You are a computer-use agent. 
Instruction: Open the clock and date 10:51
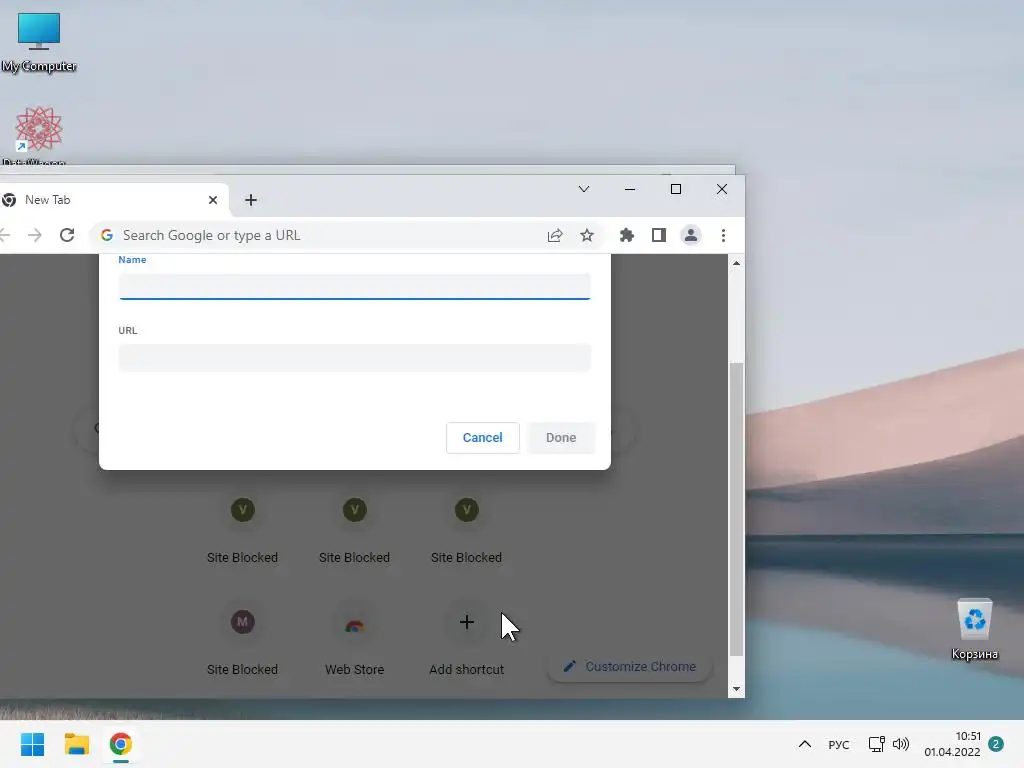[x=952, y=744]
